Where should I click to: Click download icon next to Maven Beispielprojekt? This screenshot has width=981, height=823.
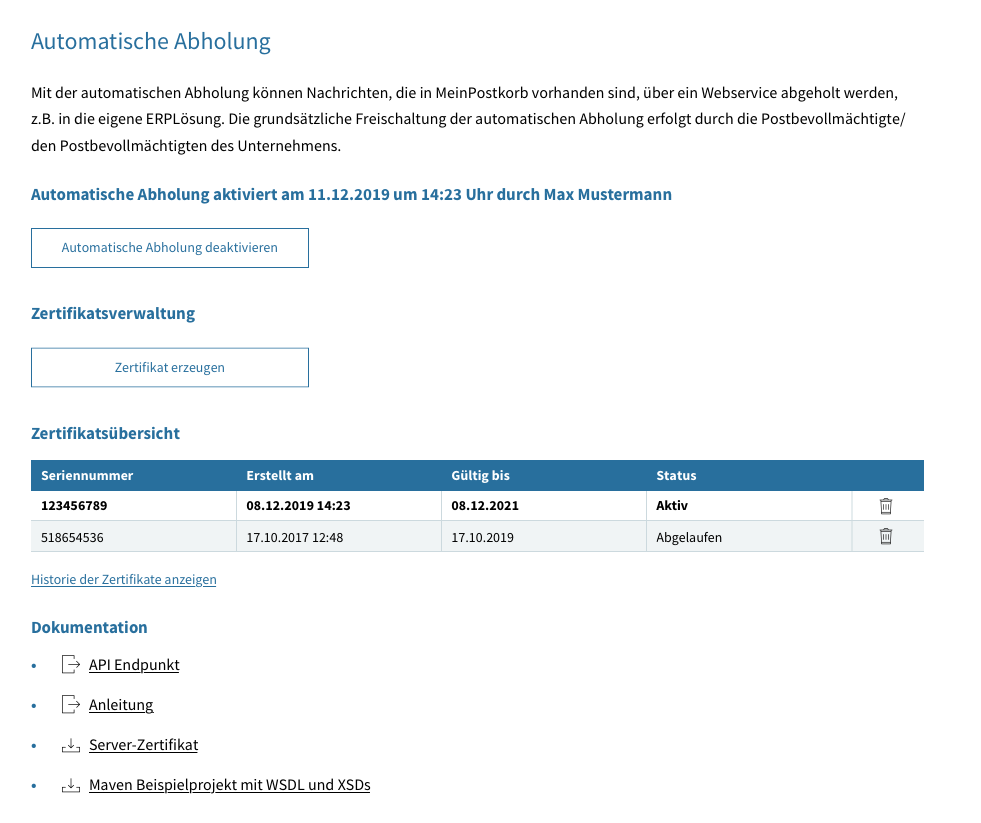(x=71, y=785)
